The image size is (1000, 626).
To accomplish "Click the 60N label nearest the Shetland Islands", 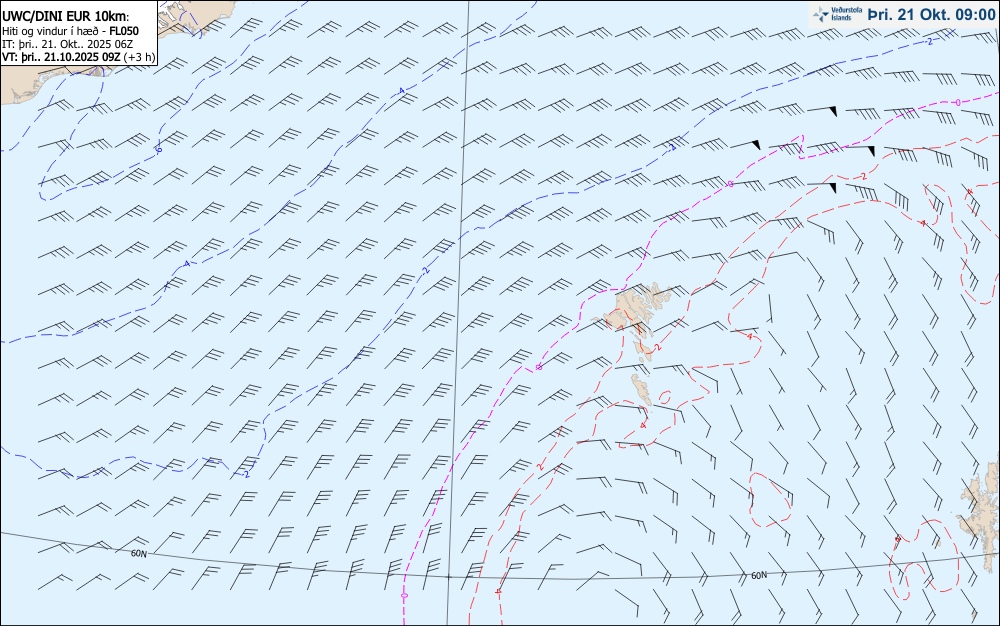I will [x=759, y=576].
